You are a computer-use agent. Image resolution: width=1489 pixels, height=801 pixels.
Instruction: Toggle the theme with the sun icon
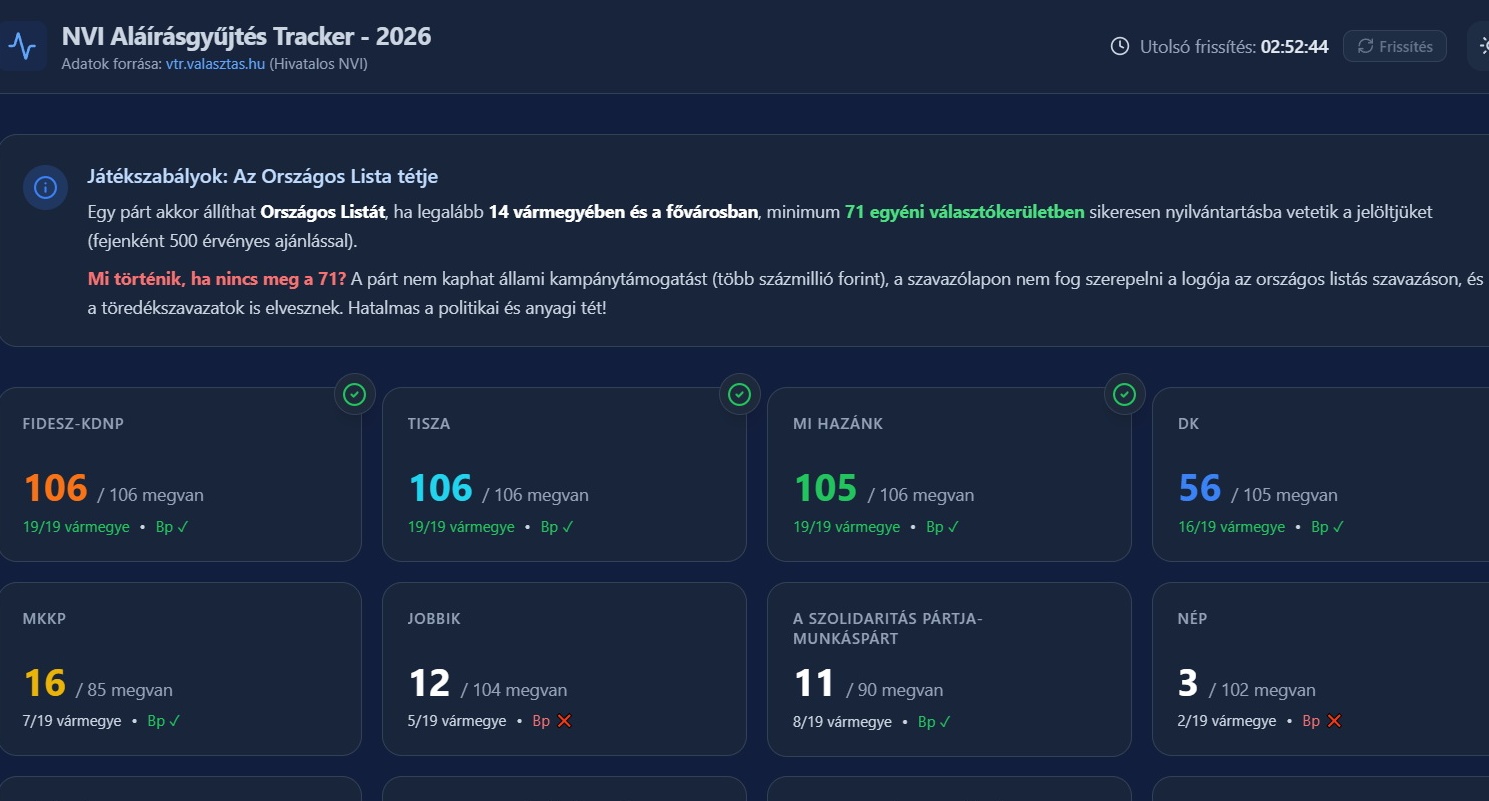click(x=1481, y=46)
